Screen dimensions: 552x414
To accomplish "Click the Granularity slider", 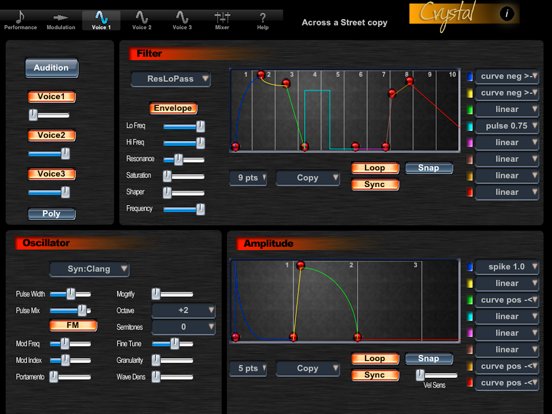I will (172, 360).
